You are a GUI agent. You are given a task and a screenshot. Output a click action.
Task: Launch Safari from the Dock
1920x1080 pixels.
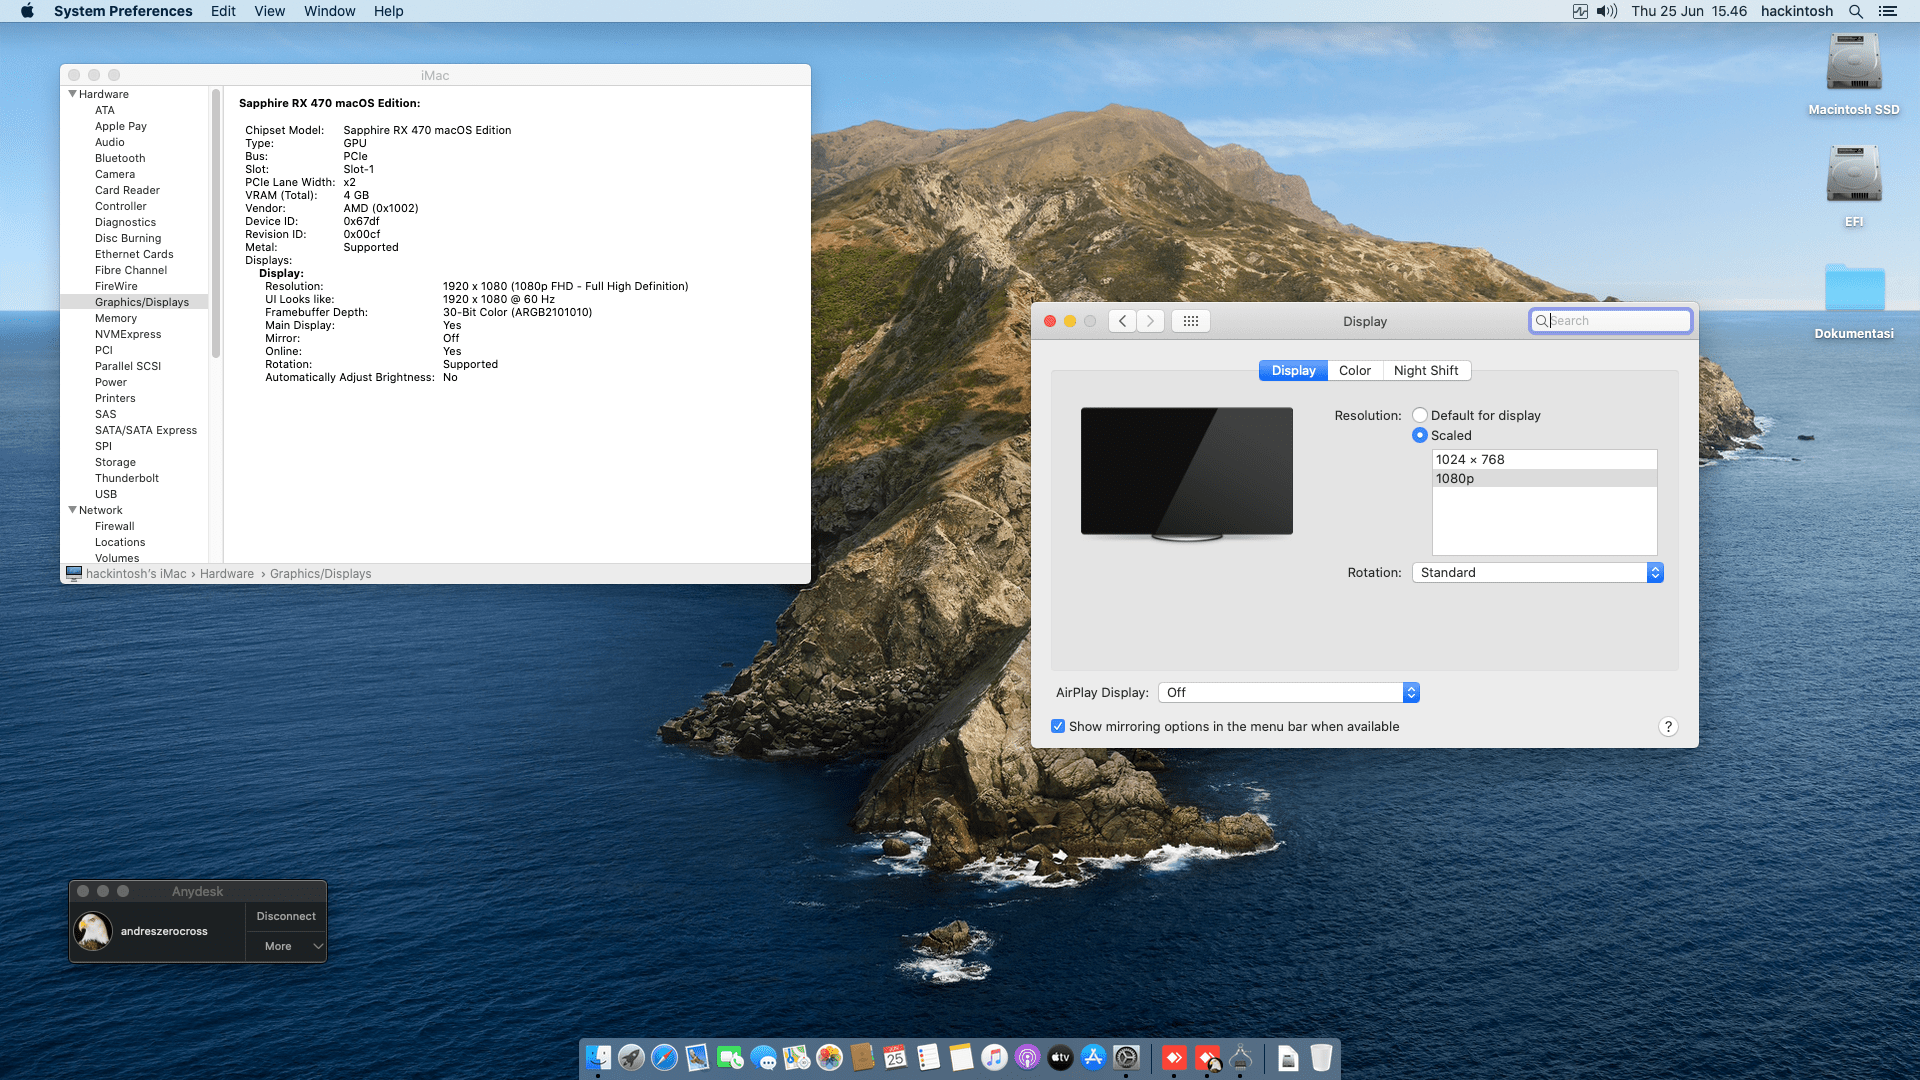(x=664, y=1057)
